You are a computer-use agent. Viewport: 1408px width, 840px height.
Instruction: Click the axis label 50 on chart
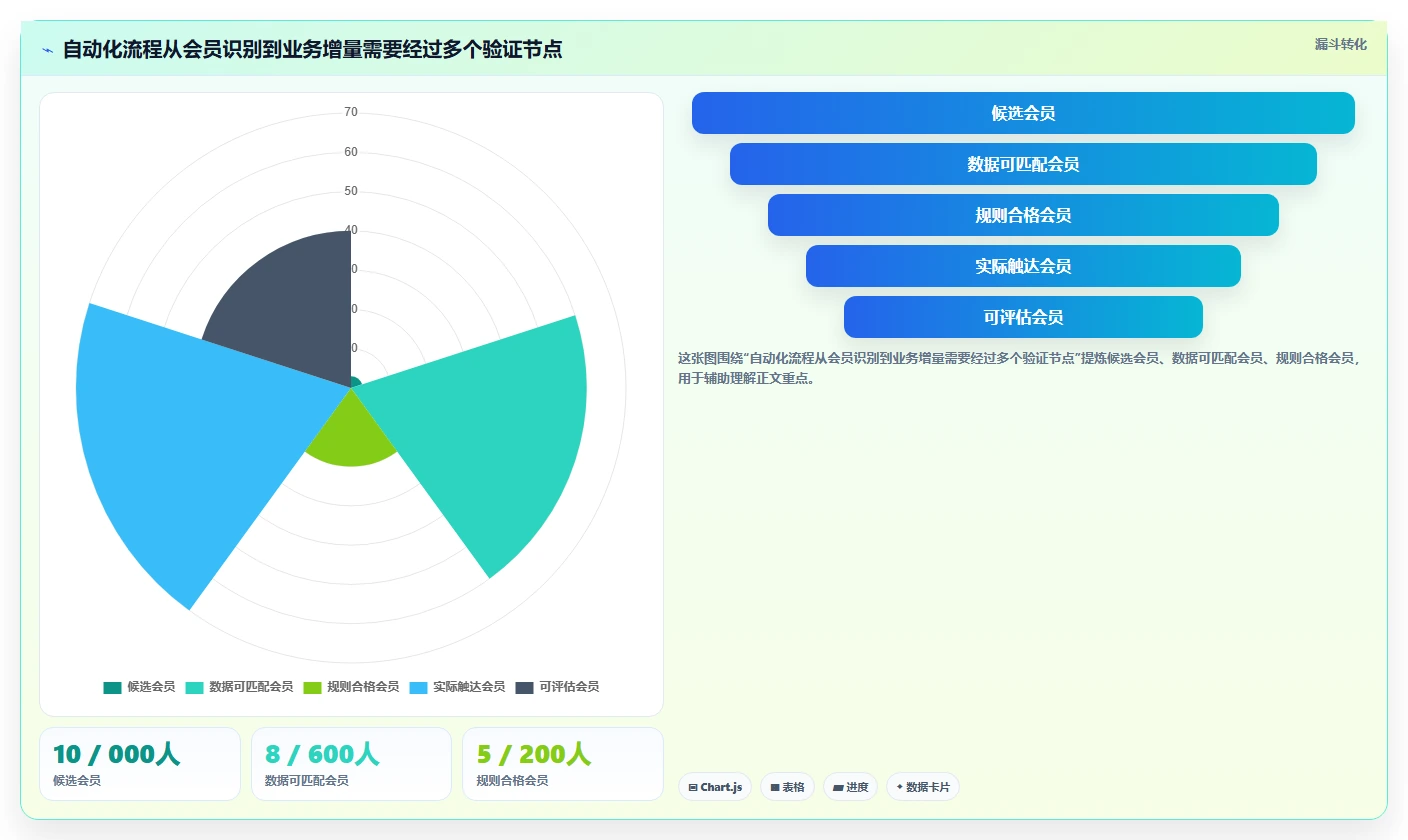(x=351, y=191)
